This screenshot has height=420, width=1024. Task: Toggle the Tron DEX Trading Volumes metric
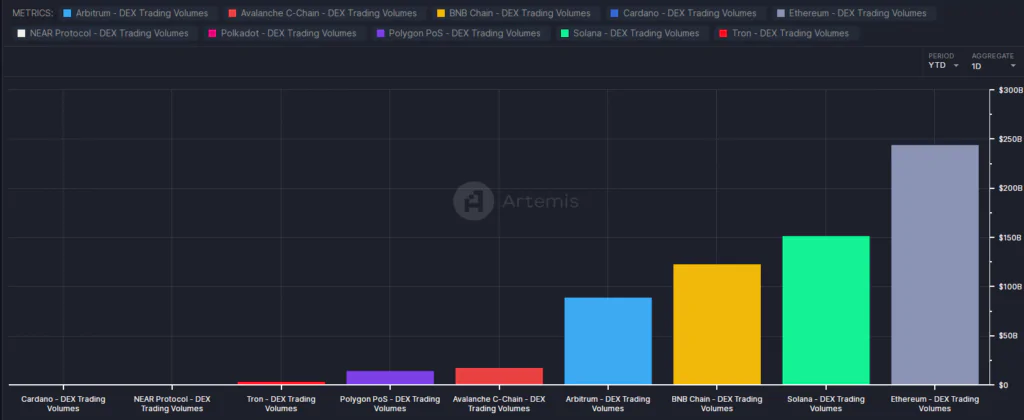(x=784, y=33)
